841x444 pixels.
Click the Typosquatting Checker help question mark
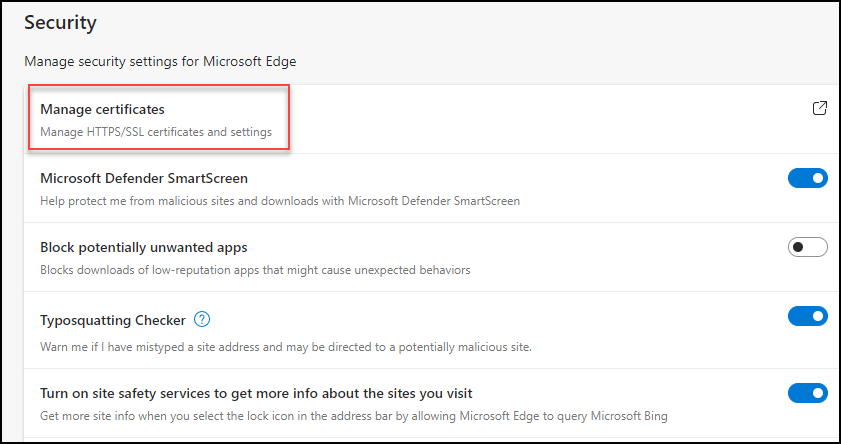(x=202, y=320)
